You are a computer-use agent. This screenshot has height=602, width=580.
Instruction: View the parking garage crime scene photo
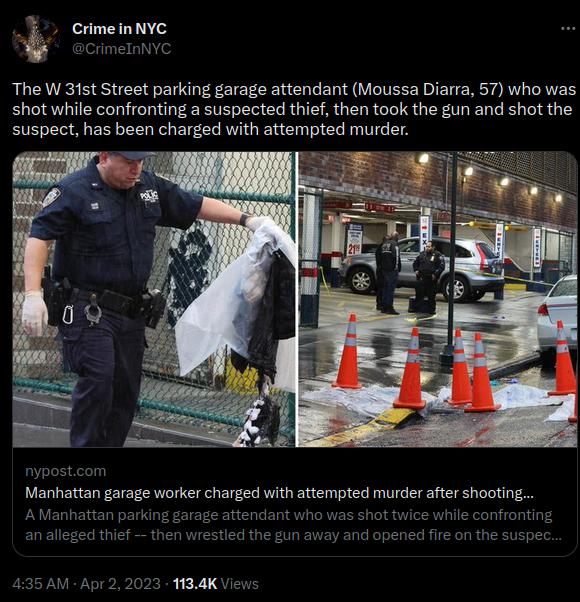pyautogui.click(x=438, y=299)
